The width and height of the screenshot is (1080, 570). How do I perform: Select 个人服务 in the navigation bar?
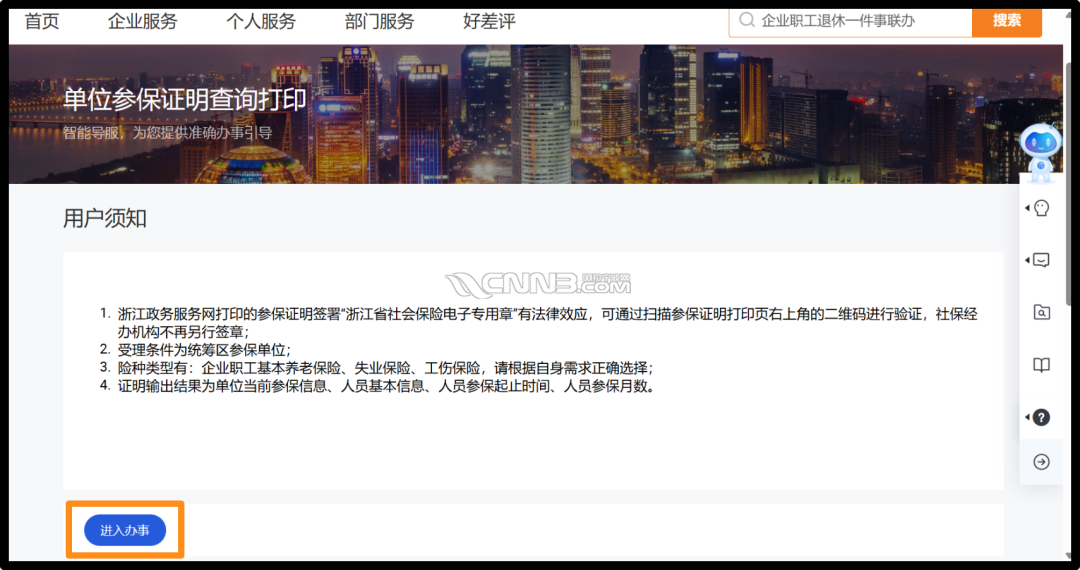pyautogui.click(x=261, y=21)
